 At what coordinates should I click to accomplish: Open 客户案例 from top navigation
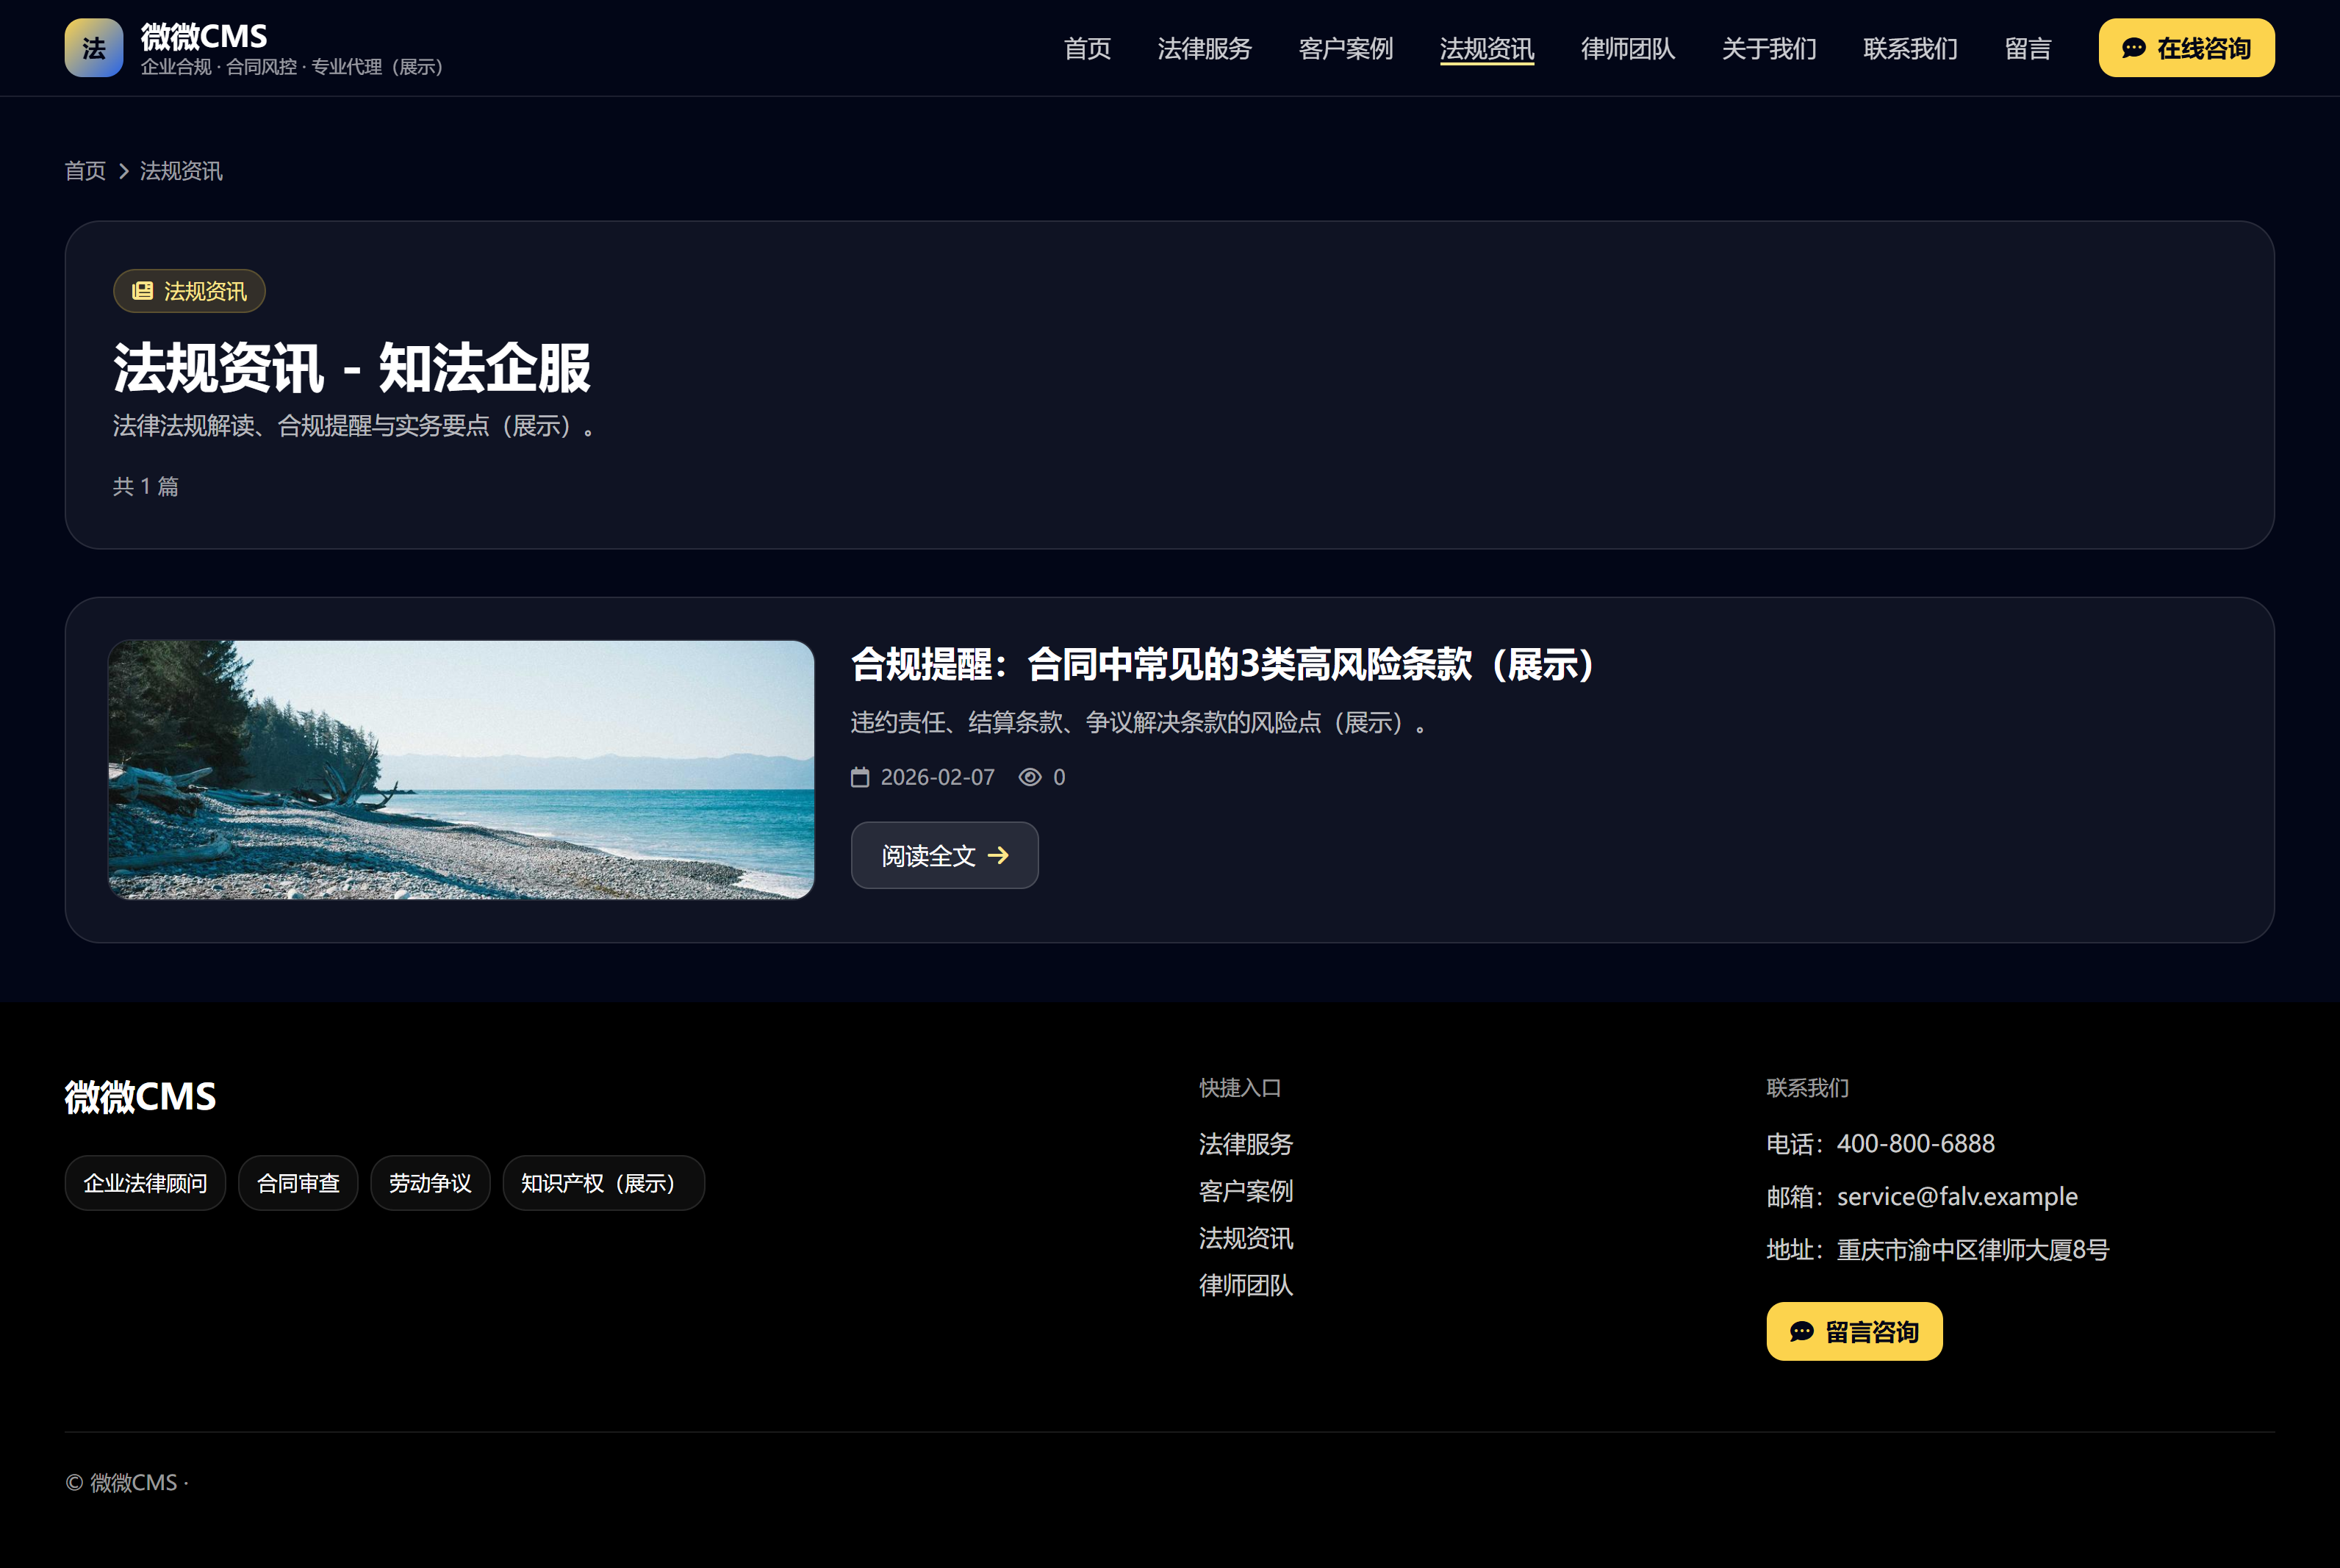click(x=1345, y=48)
